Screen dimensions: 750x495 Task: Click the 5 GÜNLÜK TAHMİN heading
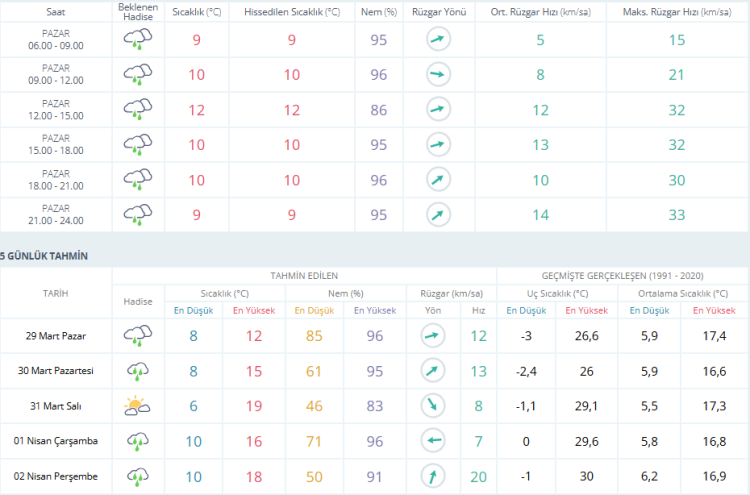pyautogui.click(x=44, y=256)
